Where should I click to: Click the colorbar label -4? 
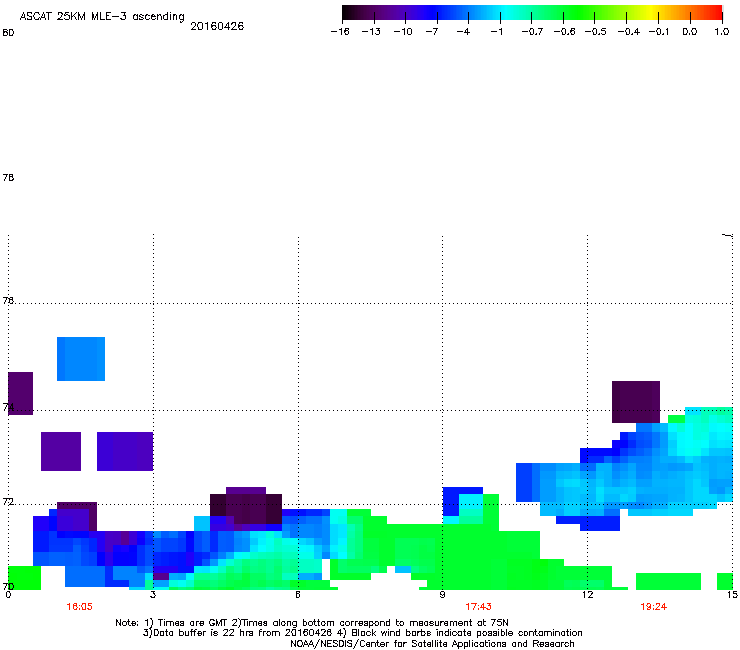tap(463, 32)
